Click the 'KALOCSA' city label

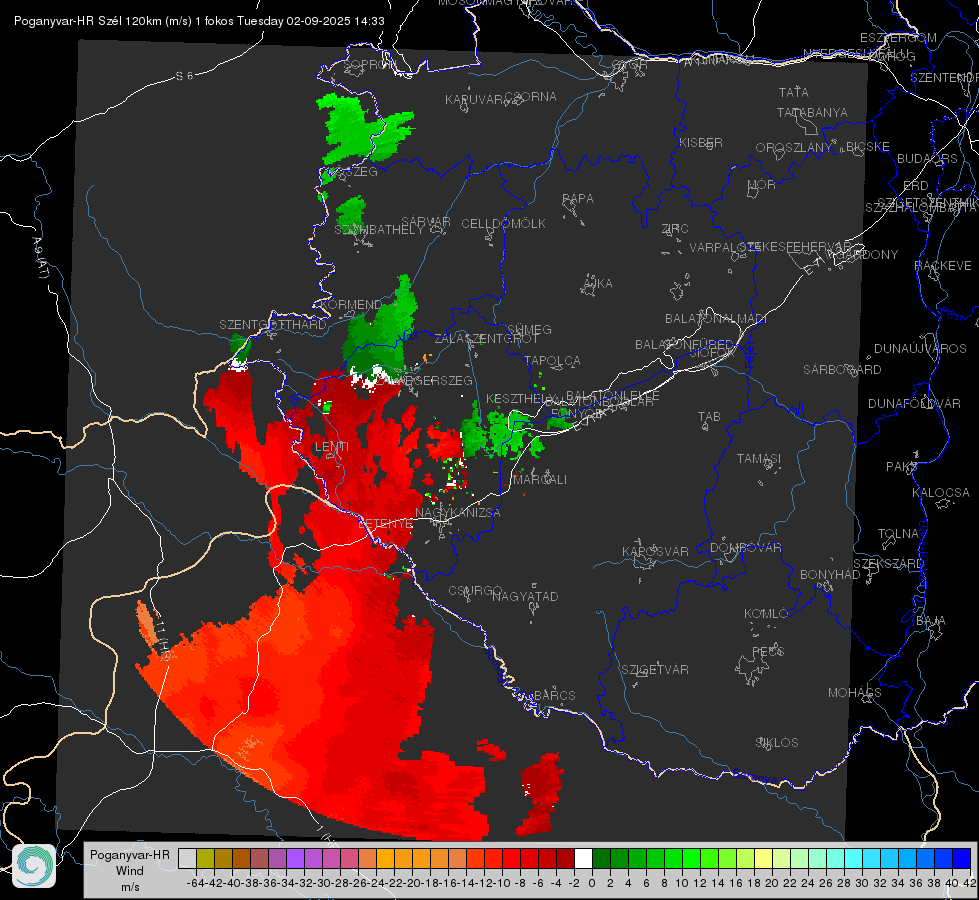(941, 493)
